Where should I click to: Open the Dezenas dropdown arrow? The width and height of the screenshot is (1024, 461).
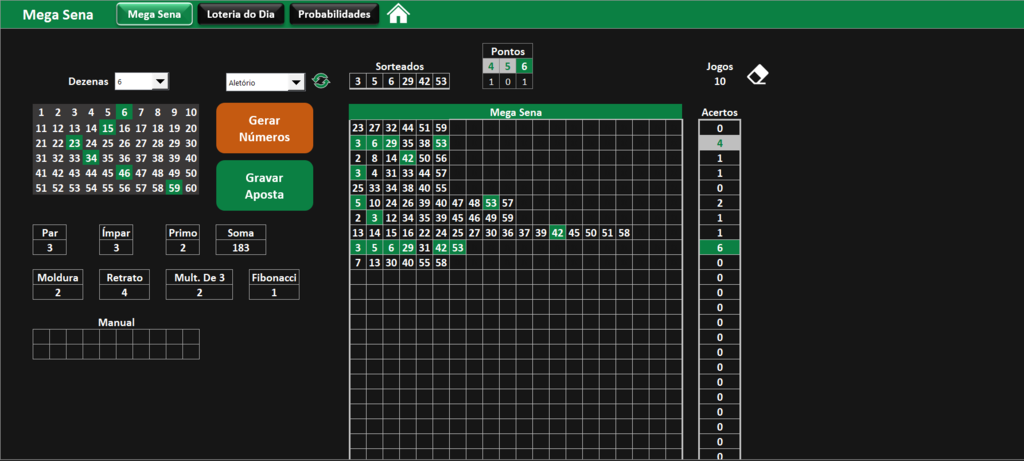(160, 82)
